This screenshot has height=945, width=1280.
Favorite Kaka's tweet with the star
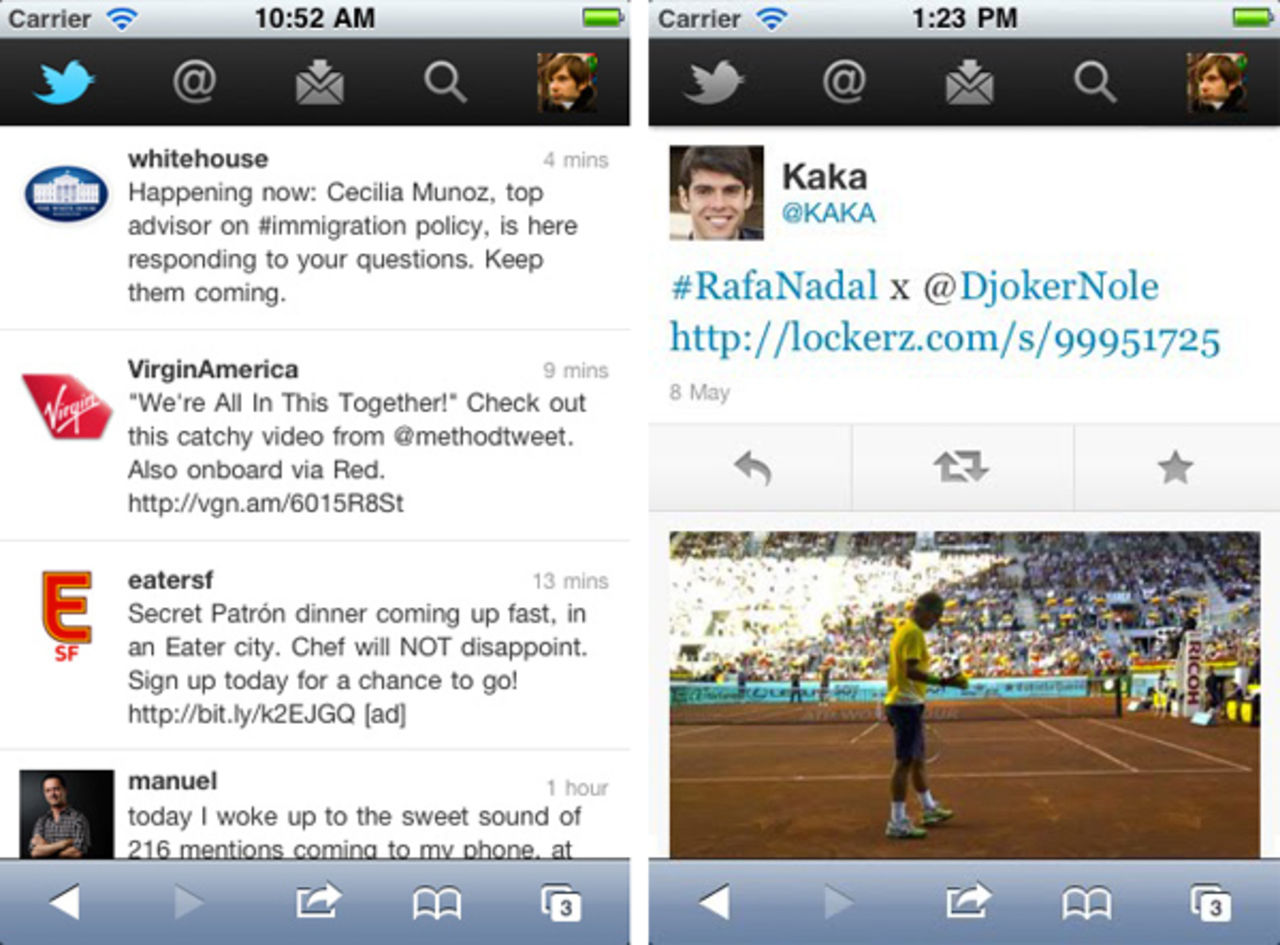[x=1176, y=467]
